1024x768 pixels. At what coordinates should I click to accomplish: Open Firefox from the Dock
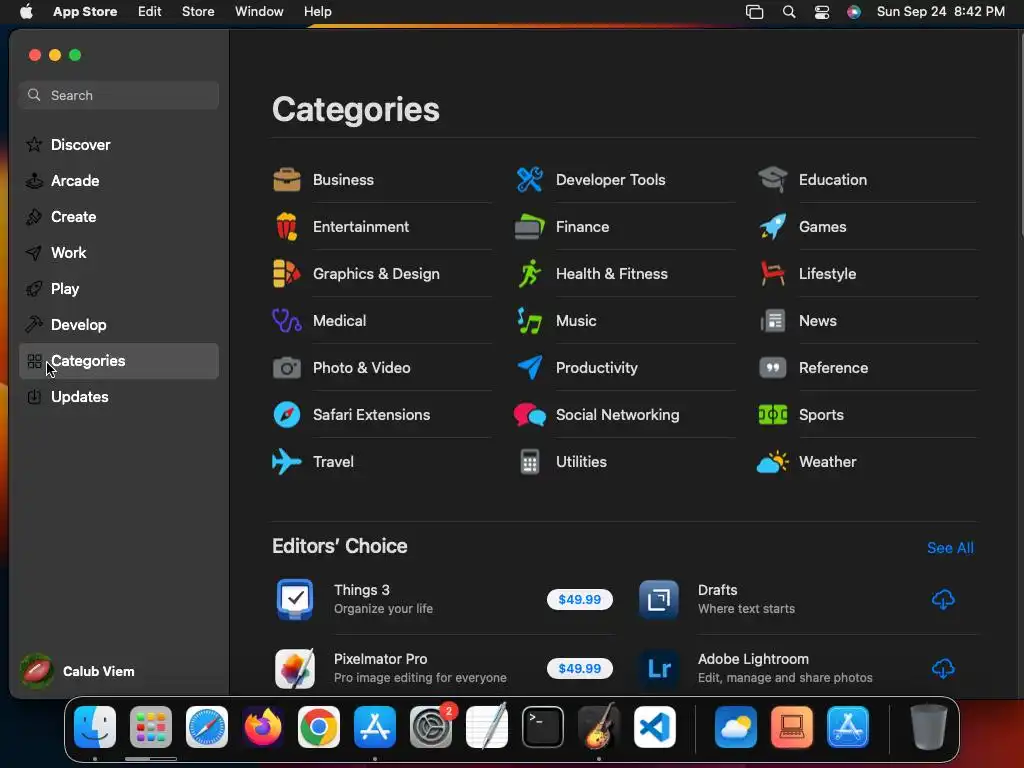(x=263, y=727)
